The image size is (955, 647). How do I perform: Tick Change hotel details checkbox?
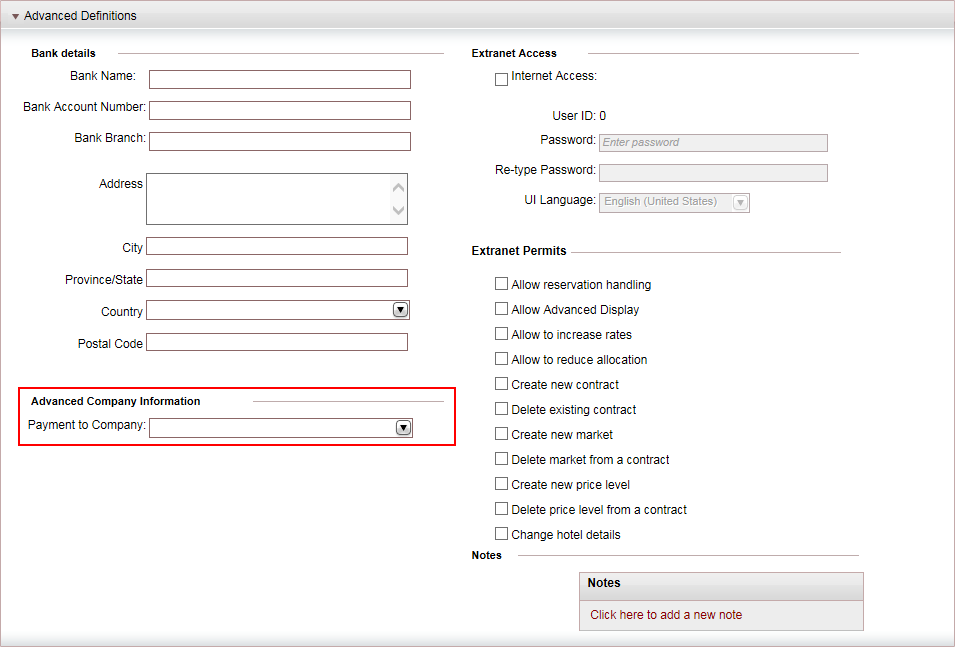(501, 534)
